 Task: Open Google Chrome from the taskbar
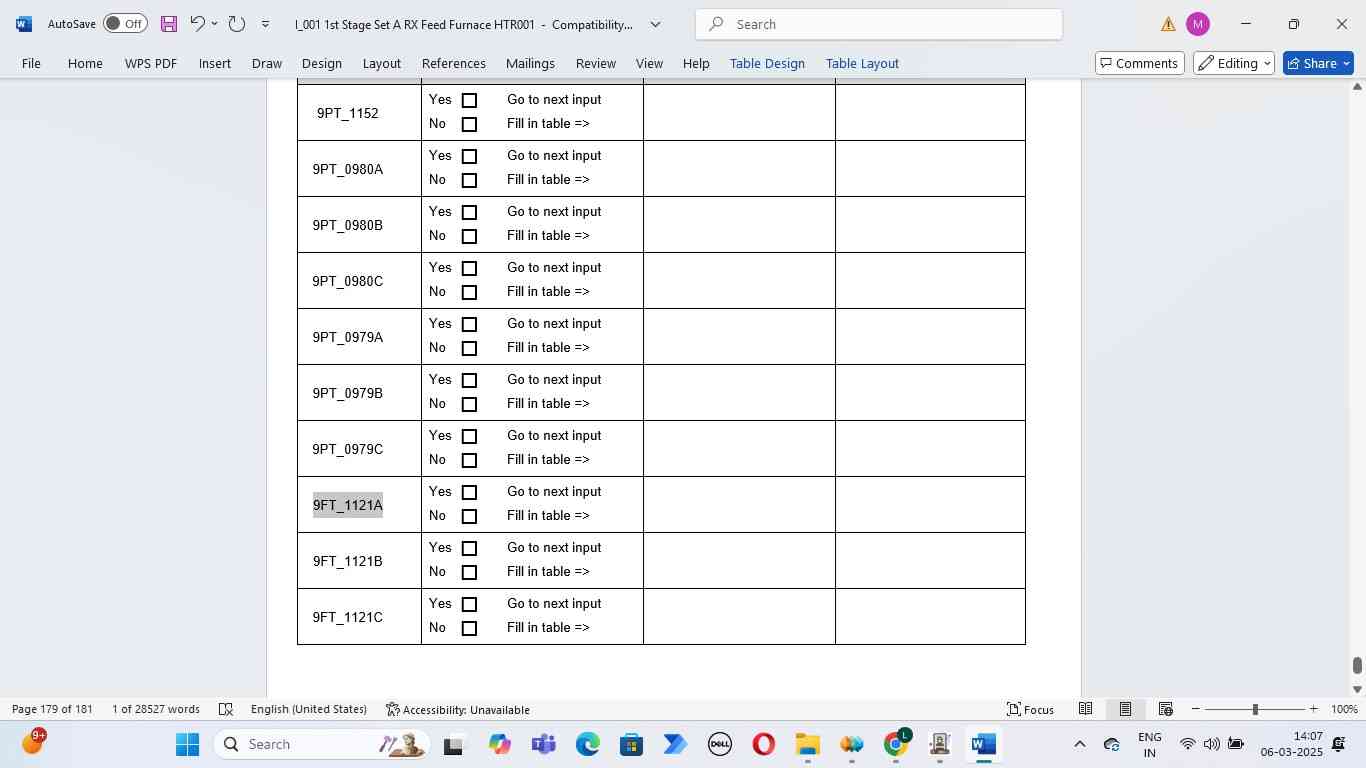[896, 744]
